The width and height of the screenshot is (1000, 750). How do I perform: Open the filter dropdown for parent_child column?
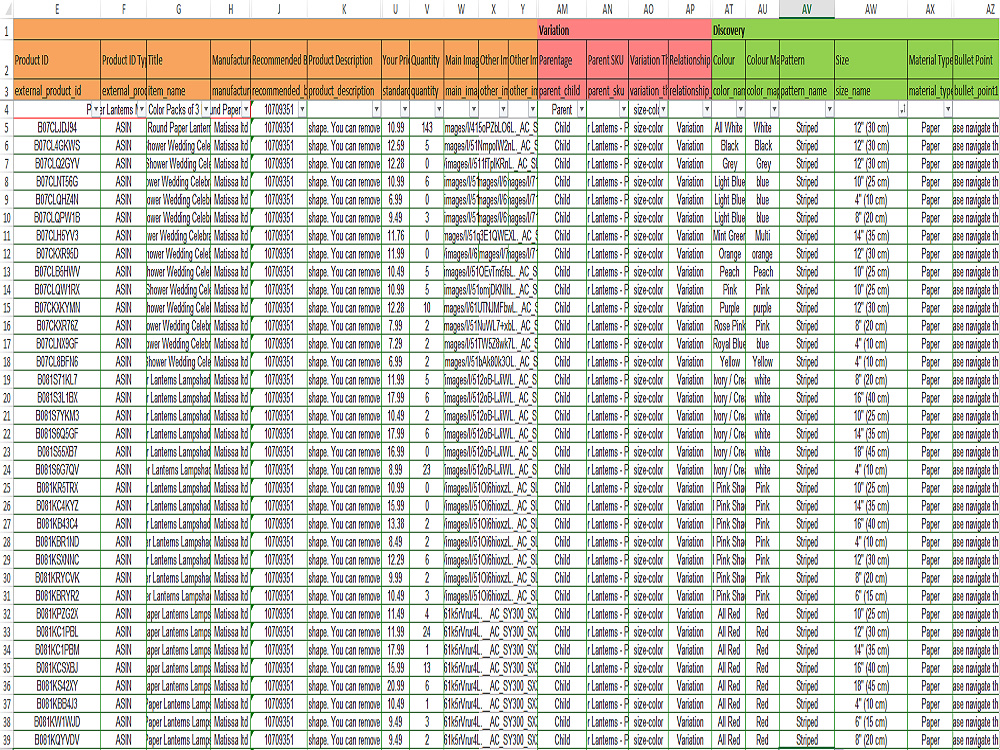(581, 110)
